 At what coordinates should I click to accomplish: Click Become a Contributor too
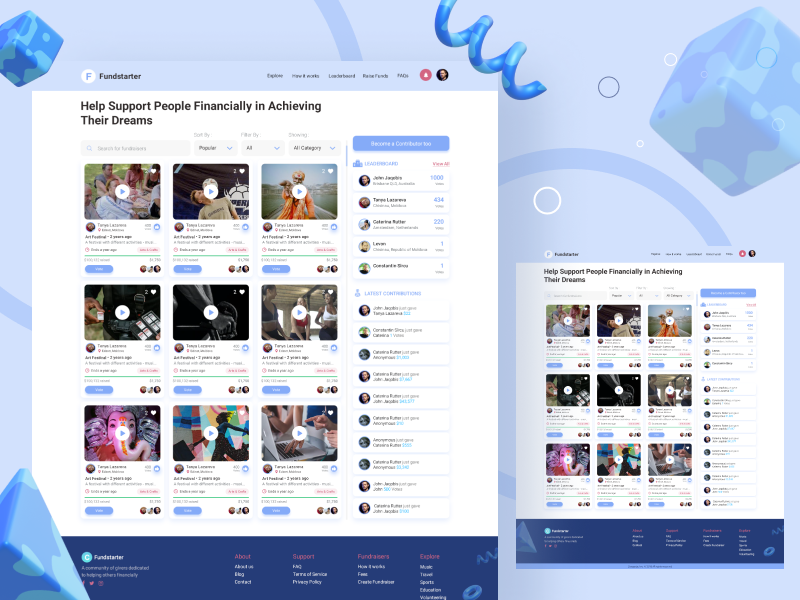[401, 143]
